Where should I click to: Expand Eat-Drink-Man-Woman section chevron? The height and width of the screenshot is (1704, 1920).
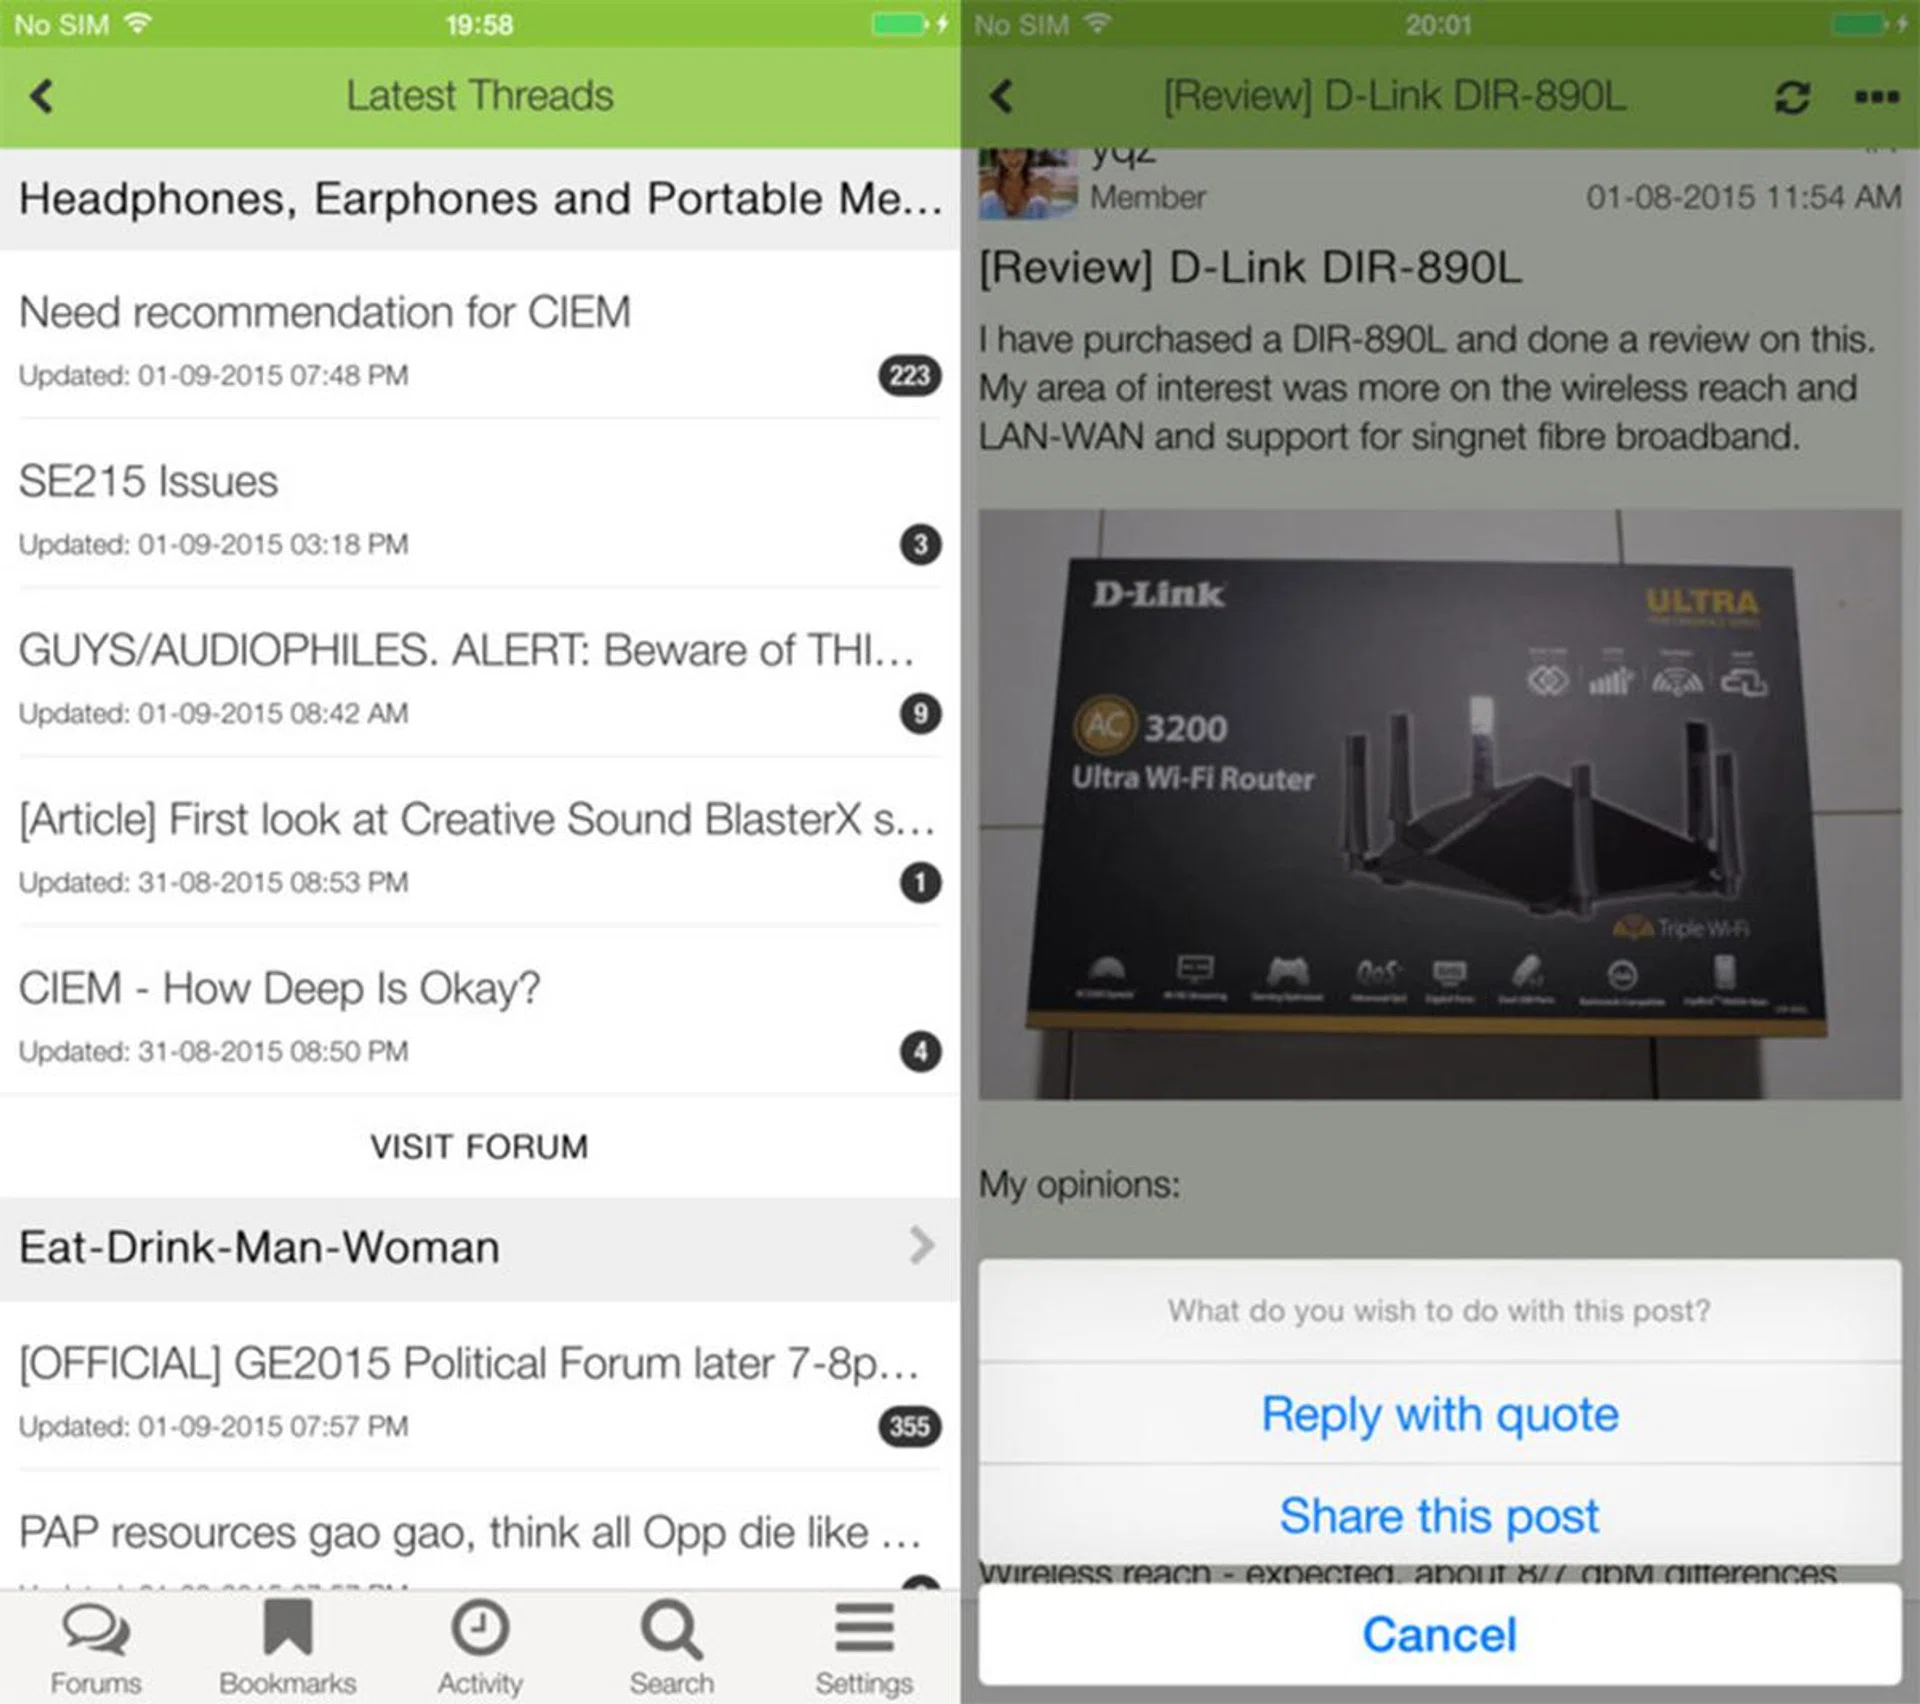921,1246
